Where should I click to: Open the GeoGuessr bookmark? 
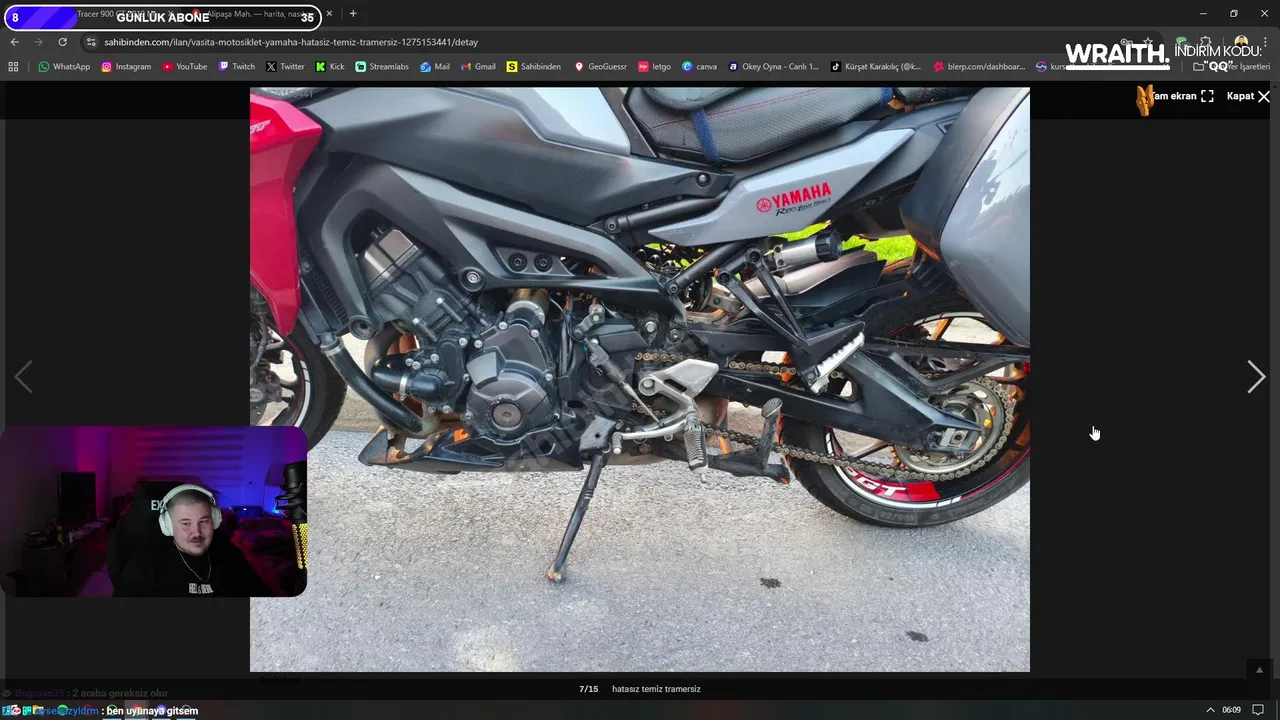pos(600,66)
